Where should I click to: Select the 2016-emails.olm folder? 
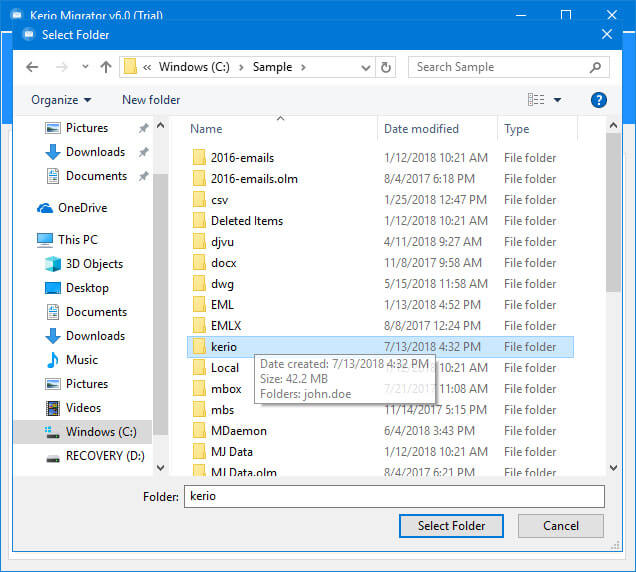tap(254, 179)
